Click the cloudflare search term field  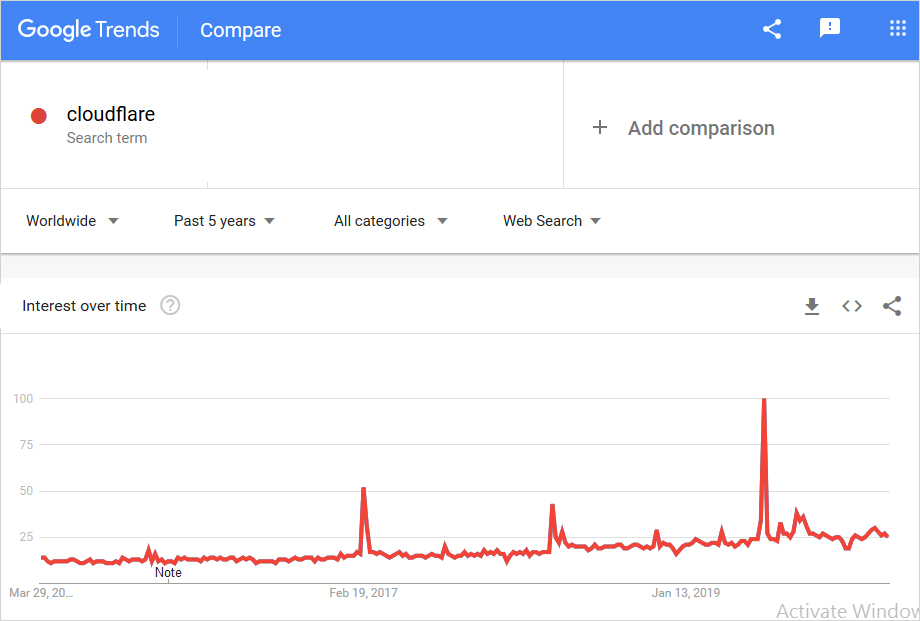click(111, 114)
